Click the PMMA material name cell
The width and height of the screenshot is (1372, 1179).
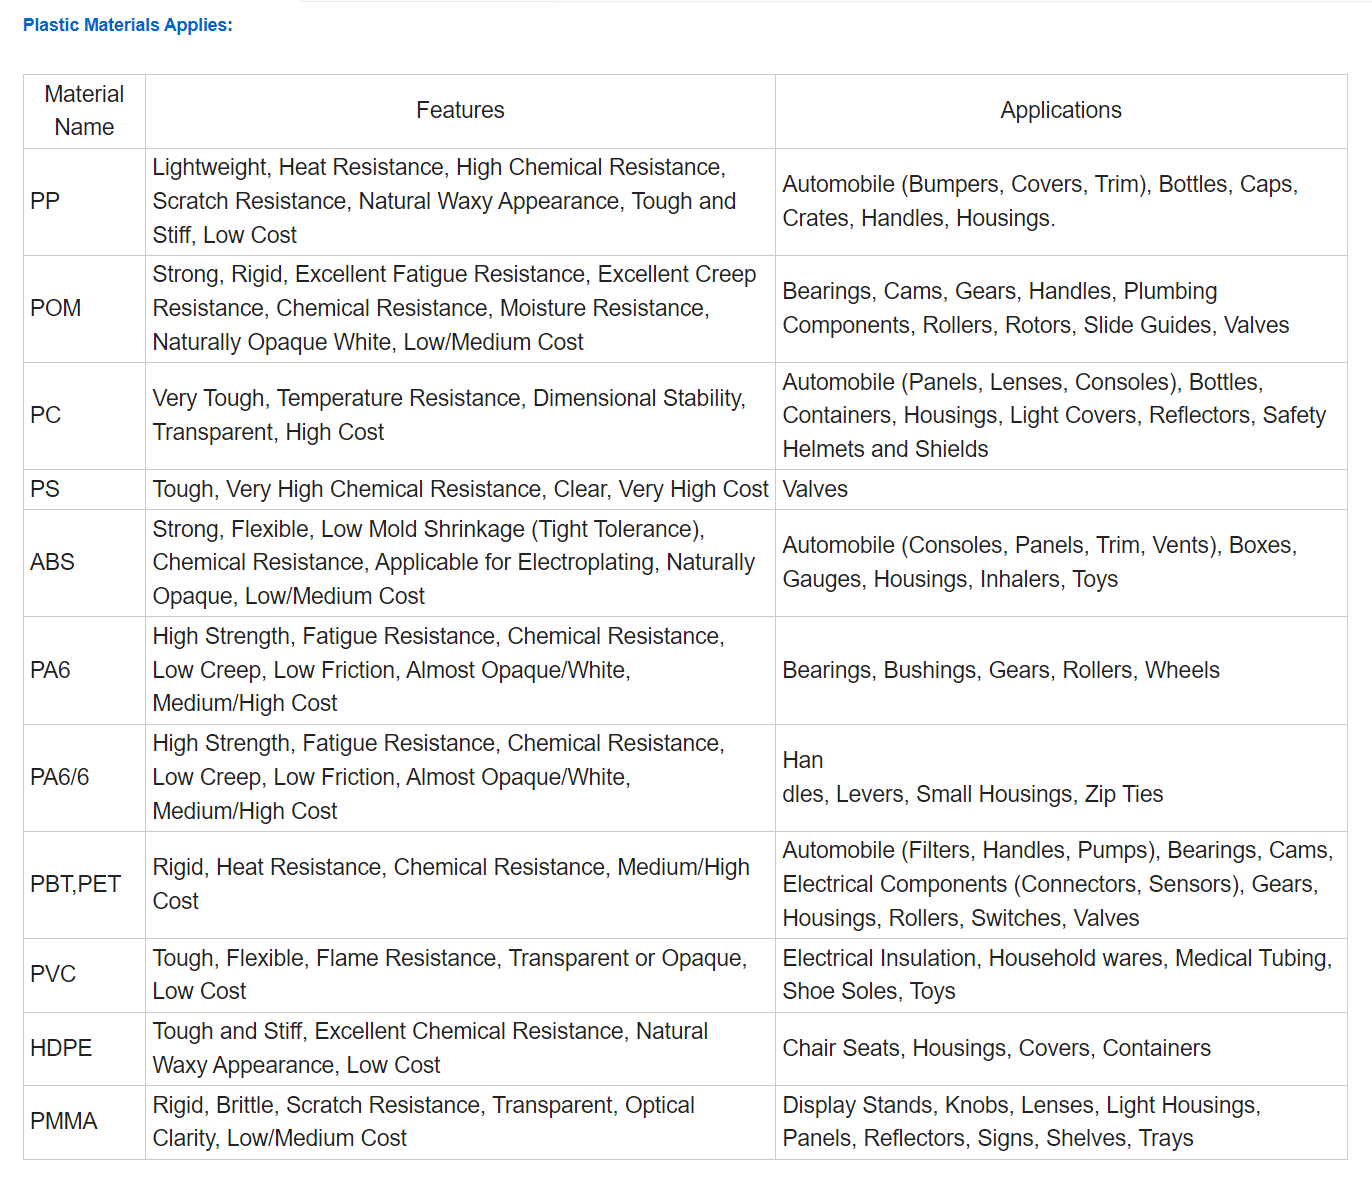64,1121
